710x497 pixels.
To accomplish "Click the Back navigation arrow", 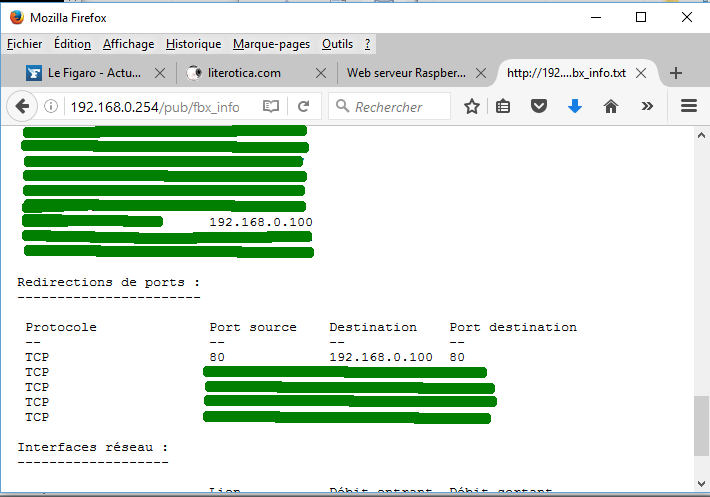I will [22, 106].
